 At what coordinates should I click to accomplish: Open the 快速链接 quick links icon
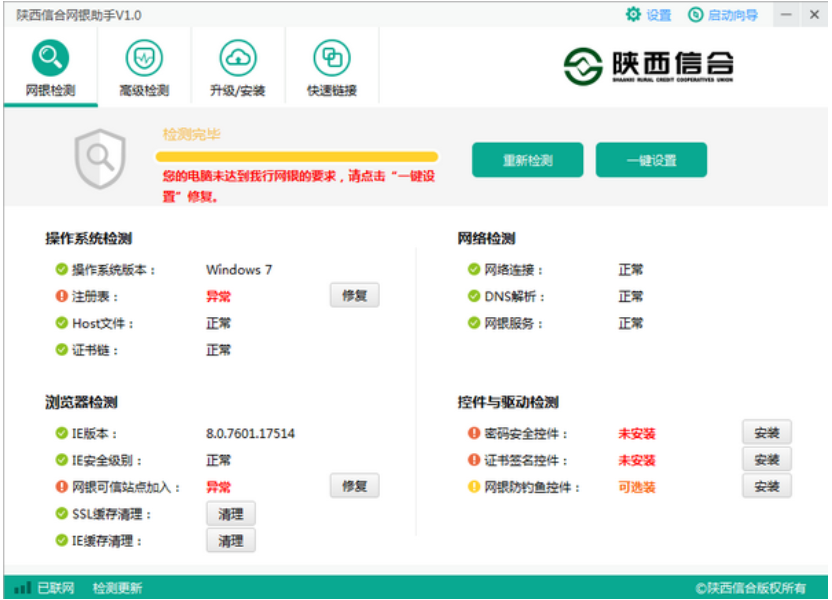(330, 57)
